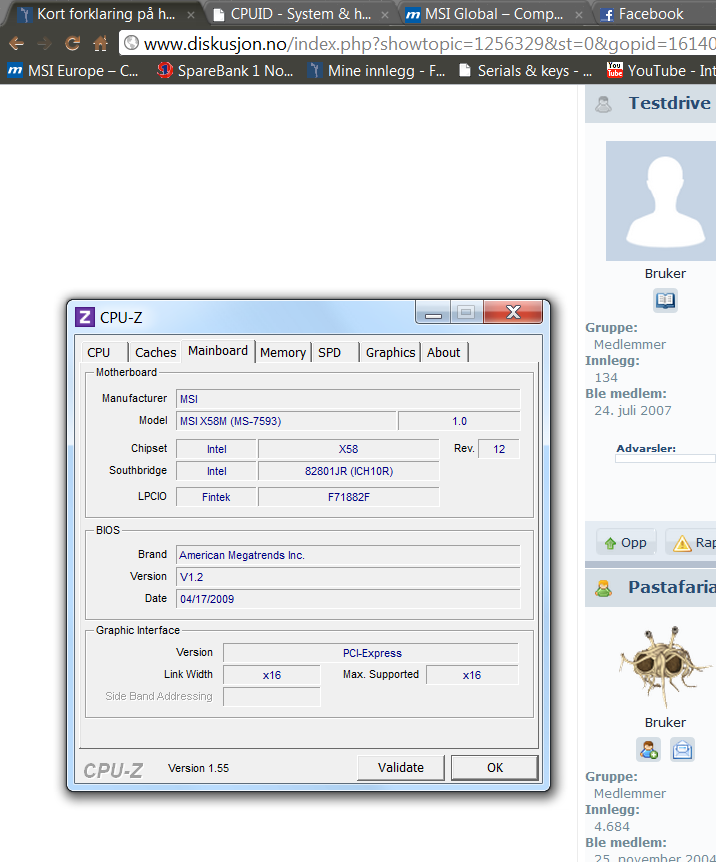Click the 04/17/2009 BIOS date field
Screen dimensions: 716x862
[348, 599]
